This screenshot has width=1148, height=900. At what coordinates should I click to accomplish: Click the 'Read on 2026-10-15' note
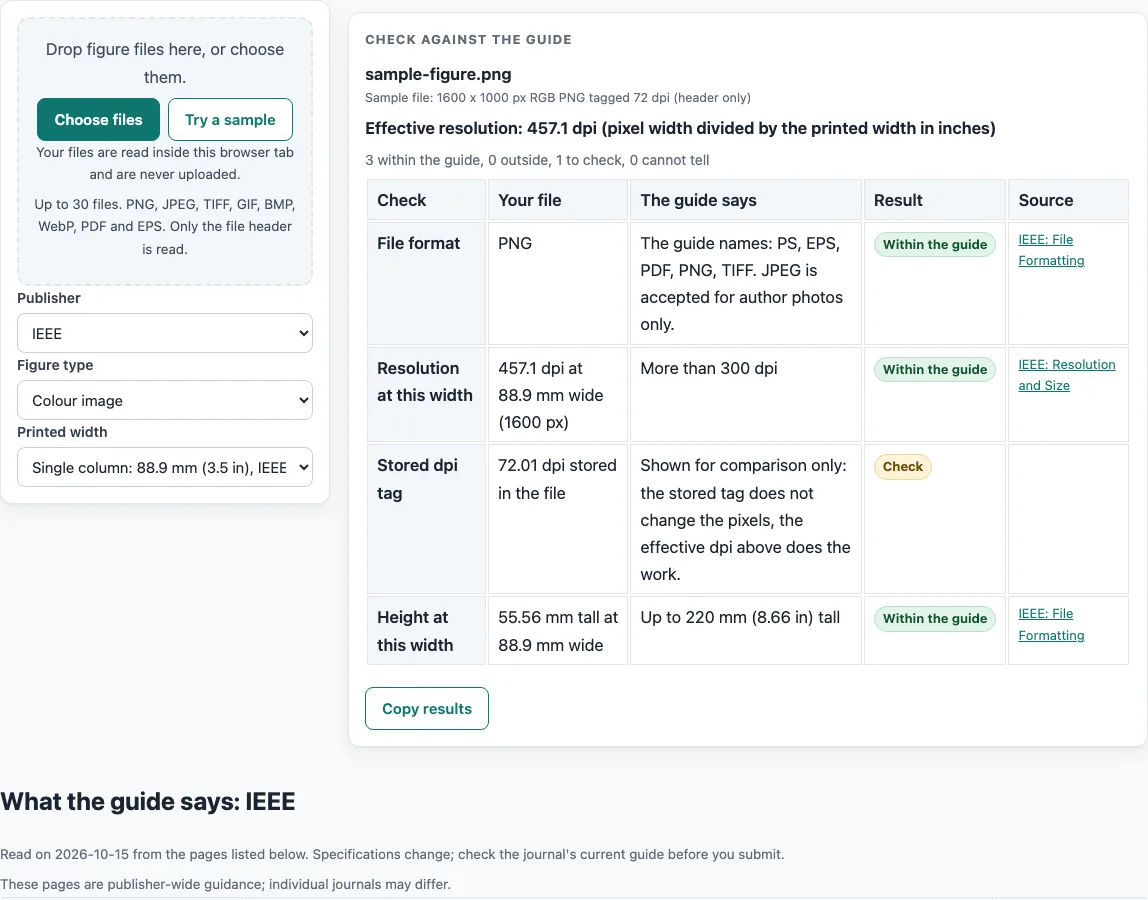tap(392, 854)
